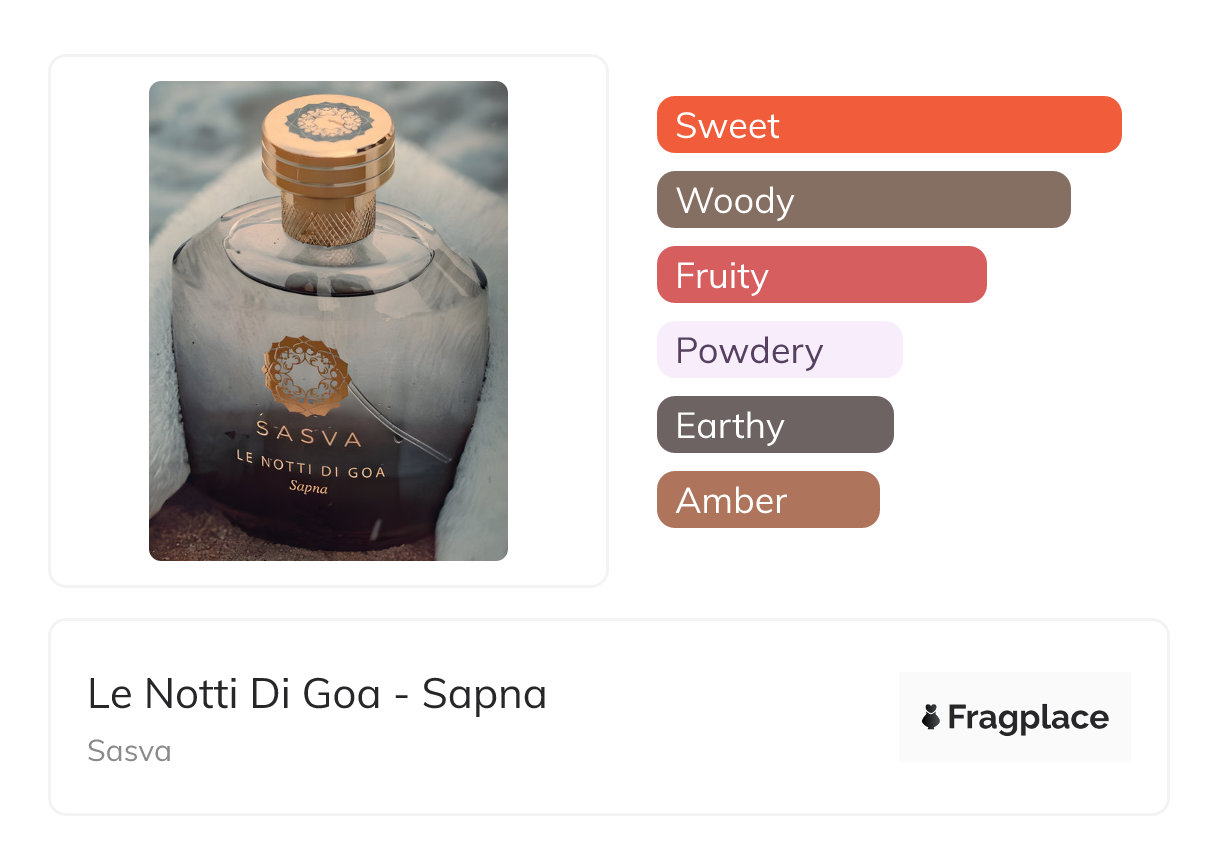Screen dimensions: 1218x864
Task: Click the mandala emblem on the cap top
Action: click(329, 122)
